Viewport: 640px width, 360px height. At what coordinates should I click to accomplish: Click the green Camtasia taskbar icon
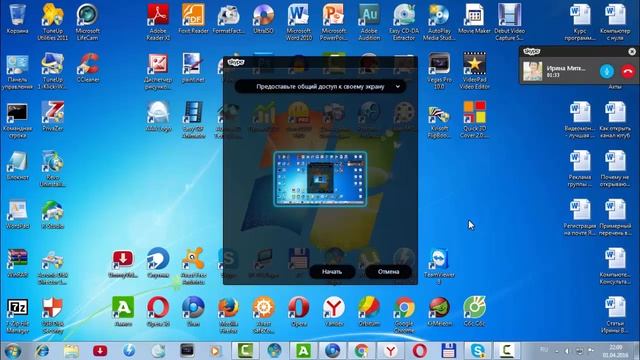tap(245, 351)
